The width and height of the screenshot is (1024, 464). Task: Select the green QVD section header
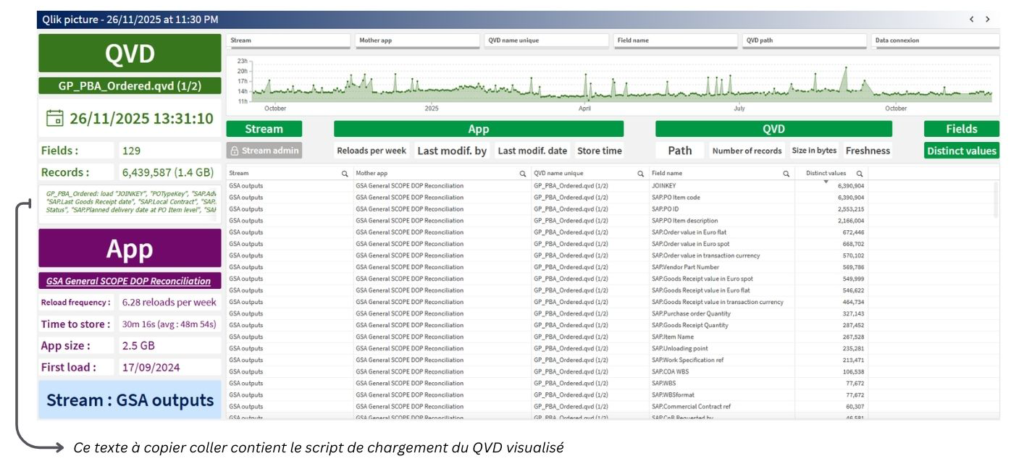click(773, 129)
